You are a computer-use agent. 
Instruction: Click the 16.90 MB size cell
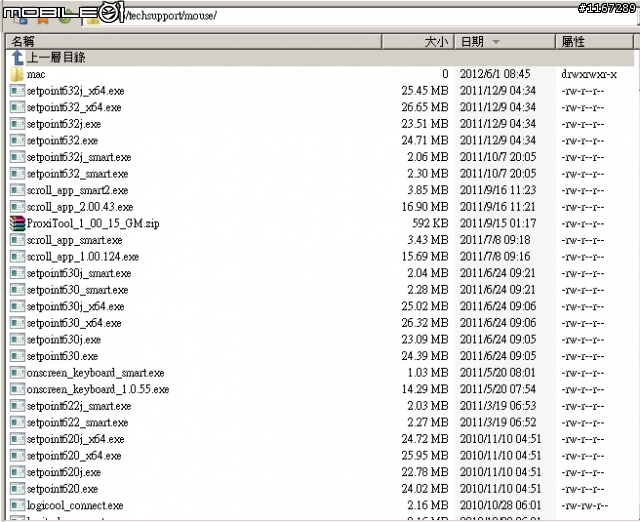(425, 207)
